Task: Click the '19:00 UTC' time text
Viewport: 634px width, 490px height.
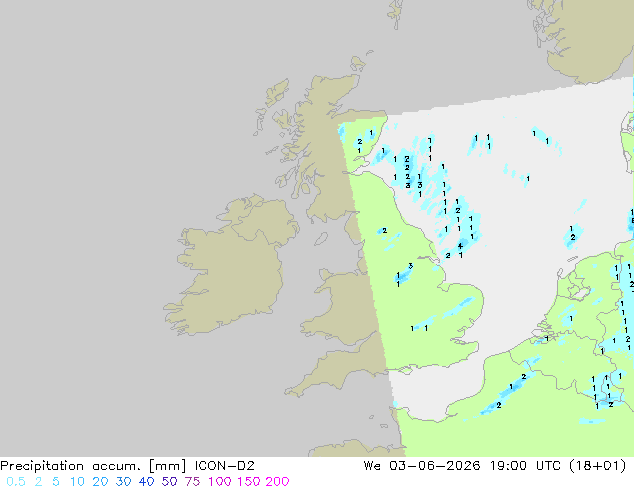Action: pos(525,466)
